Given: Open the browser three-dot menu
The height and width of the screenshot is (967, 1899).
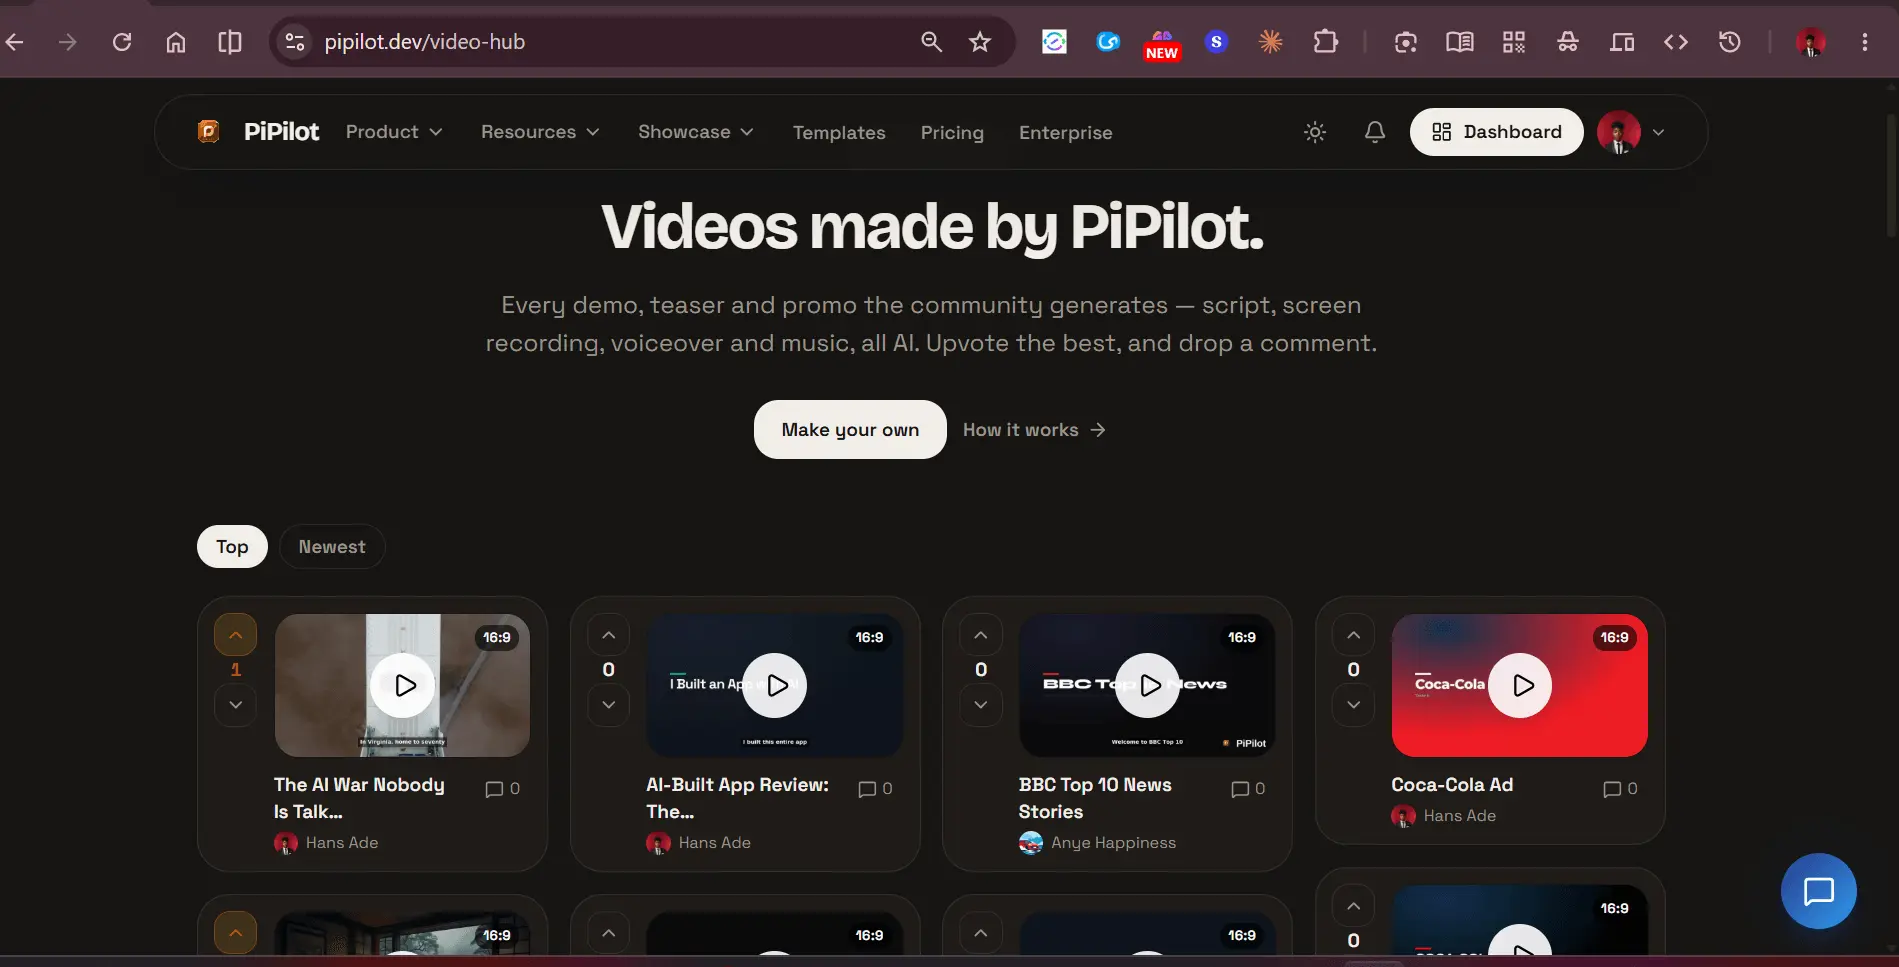Looking at the screenshot, I should point(1865,42).
